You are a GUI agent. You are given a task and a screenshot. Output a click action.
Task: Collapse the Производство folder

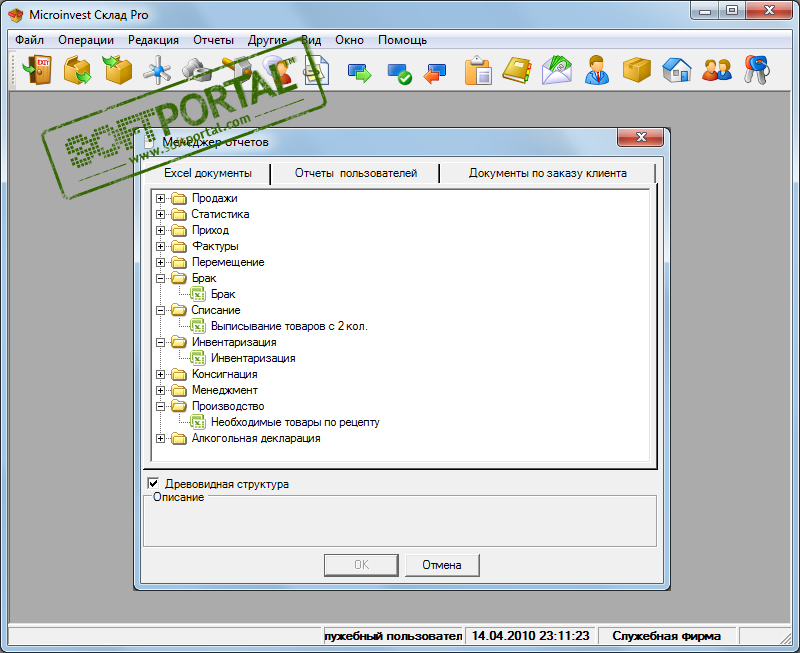160,407
